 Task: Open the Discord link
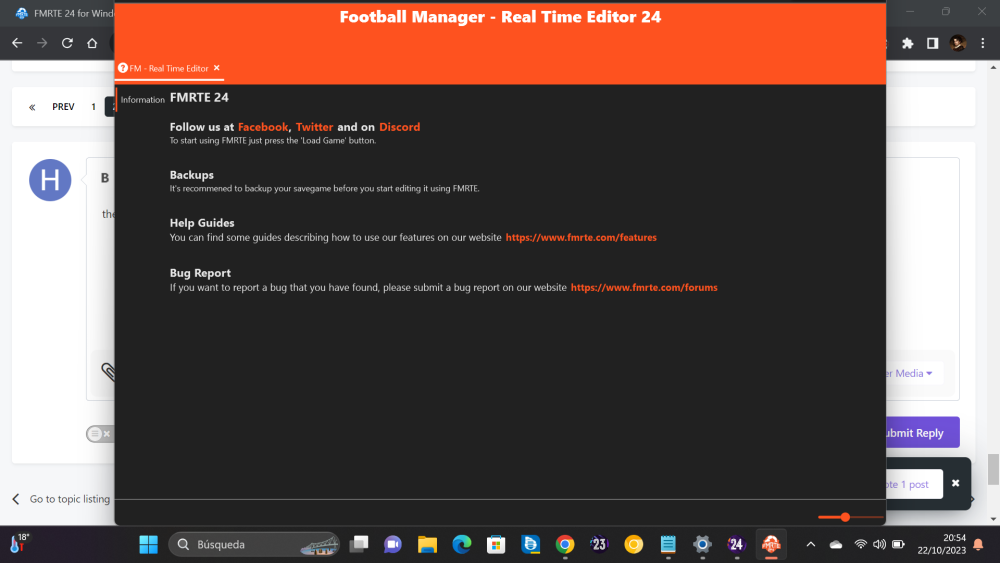[399, 127]
